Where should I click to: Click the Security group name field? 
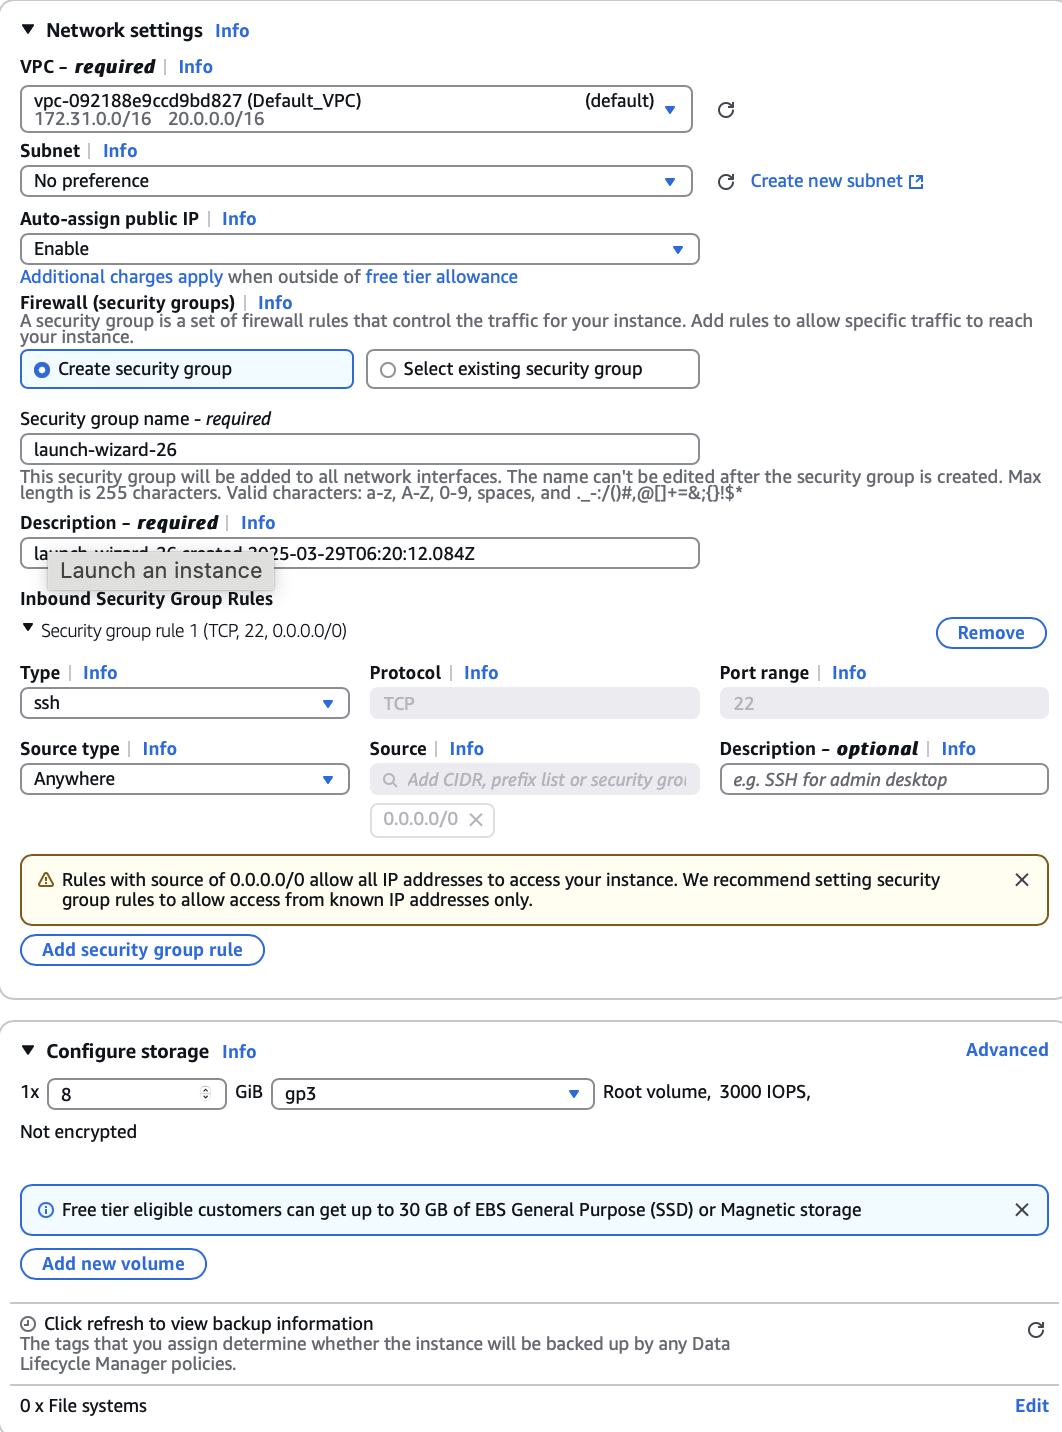(x=359, y=449)
